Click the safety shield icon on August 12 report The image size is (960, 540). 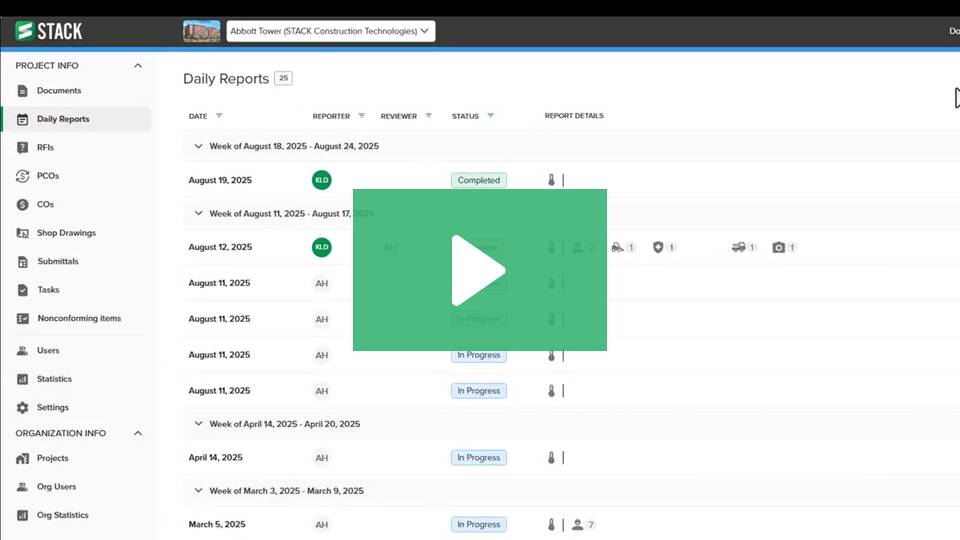coord(658,247)
